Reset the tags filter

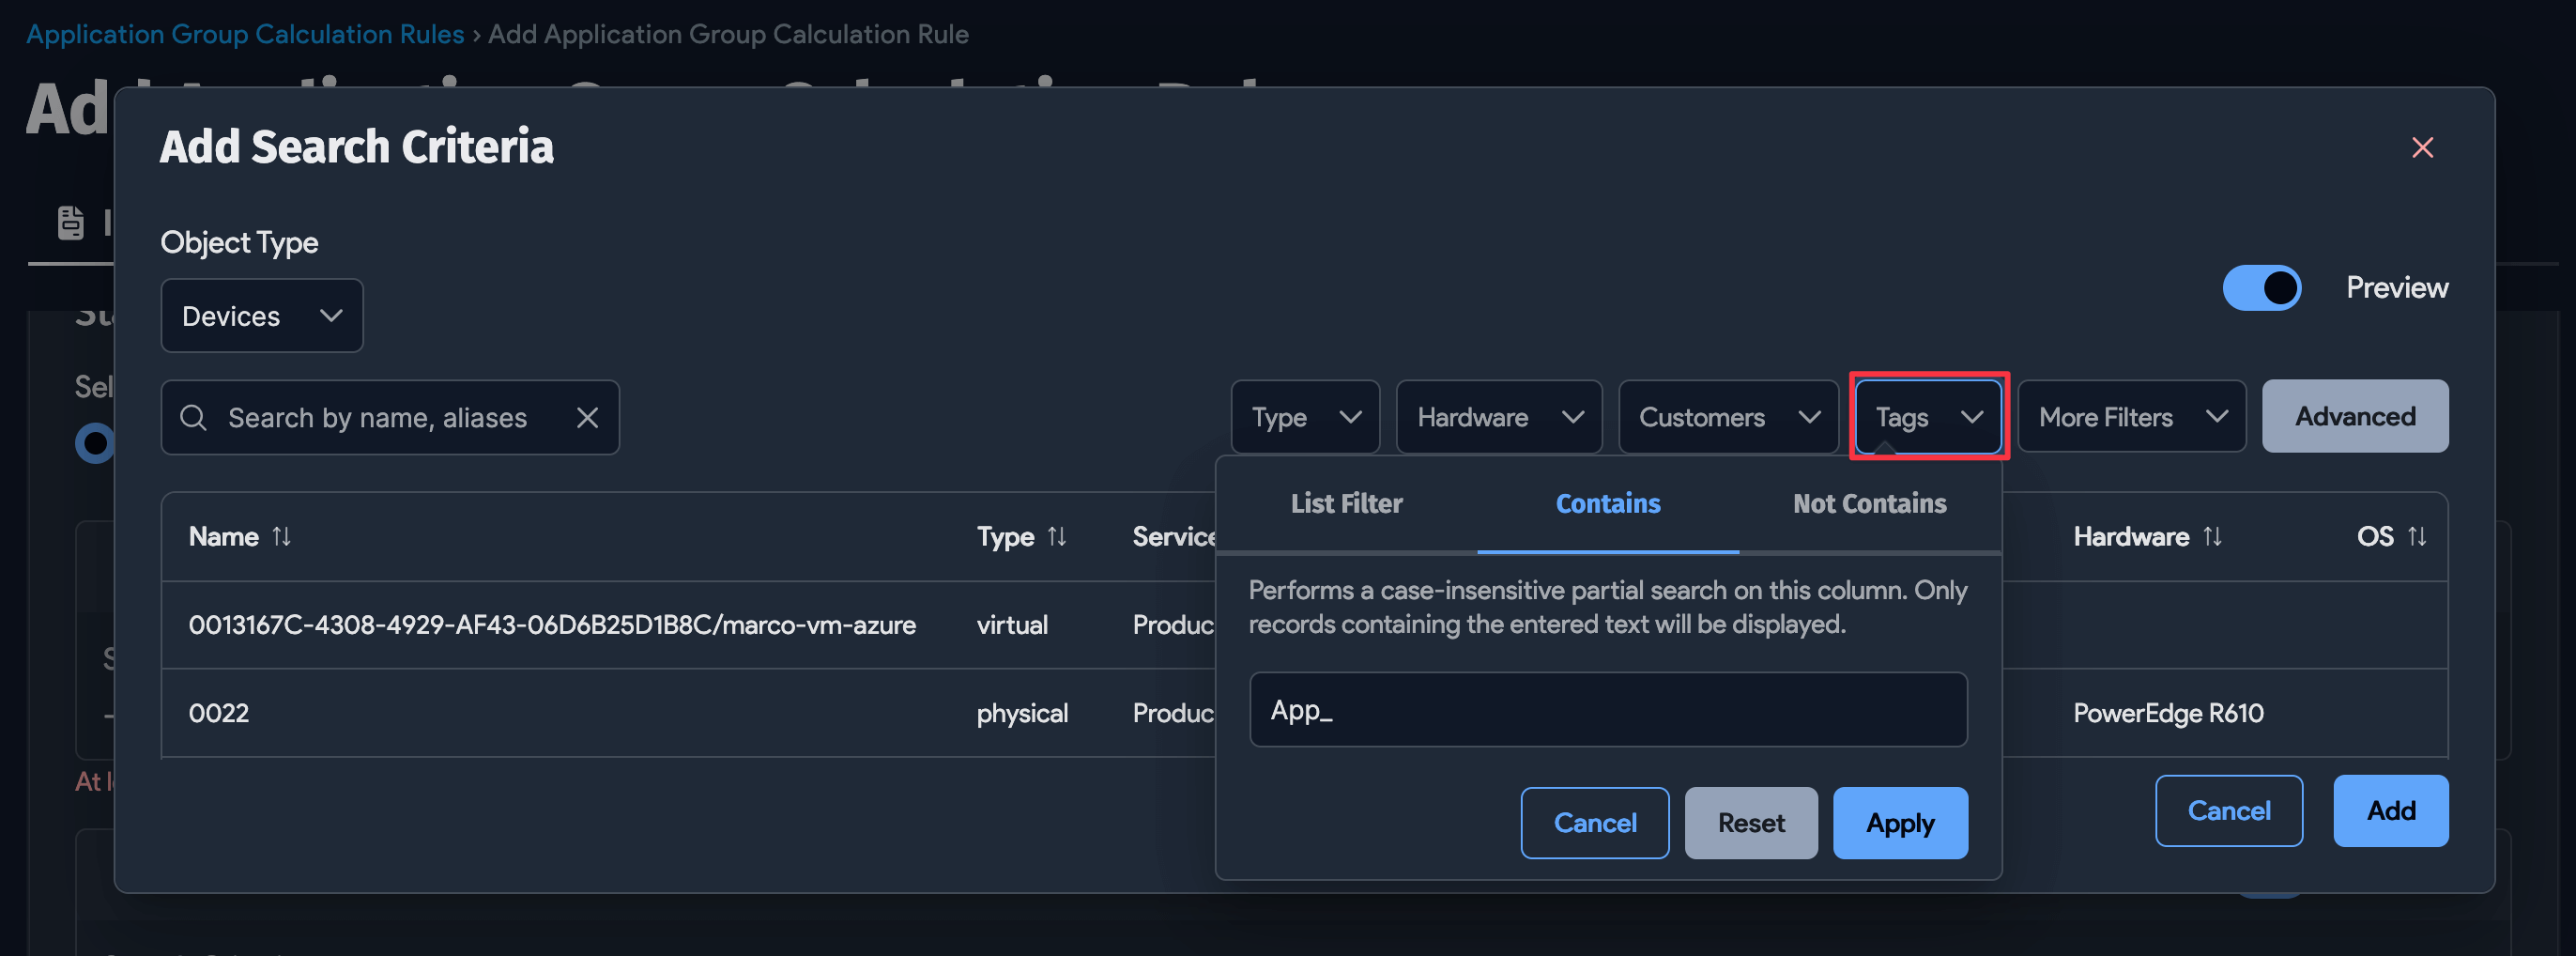click(1750, 823)
